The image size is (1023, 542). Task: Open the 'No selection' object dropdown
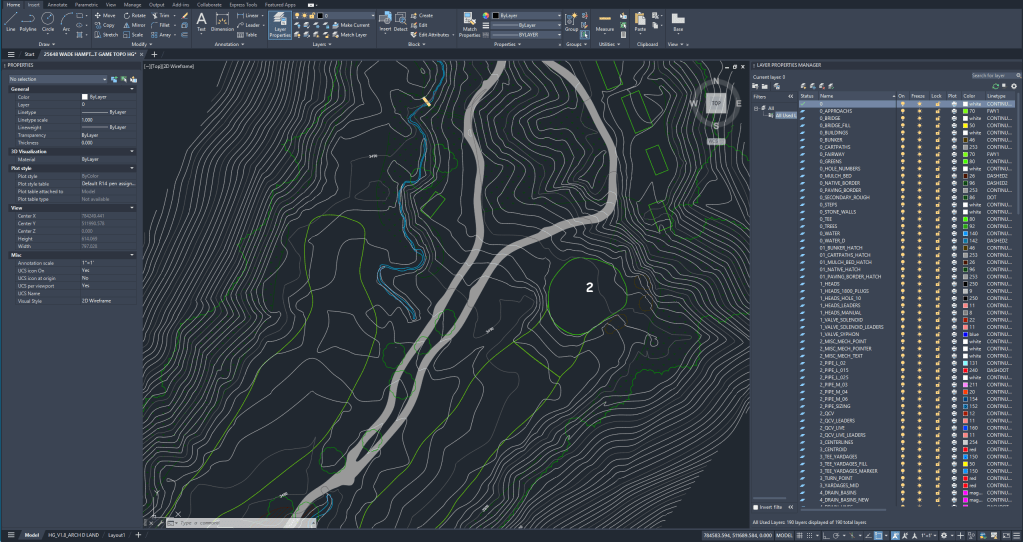(x=58, y=78)
